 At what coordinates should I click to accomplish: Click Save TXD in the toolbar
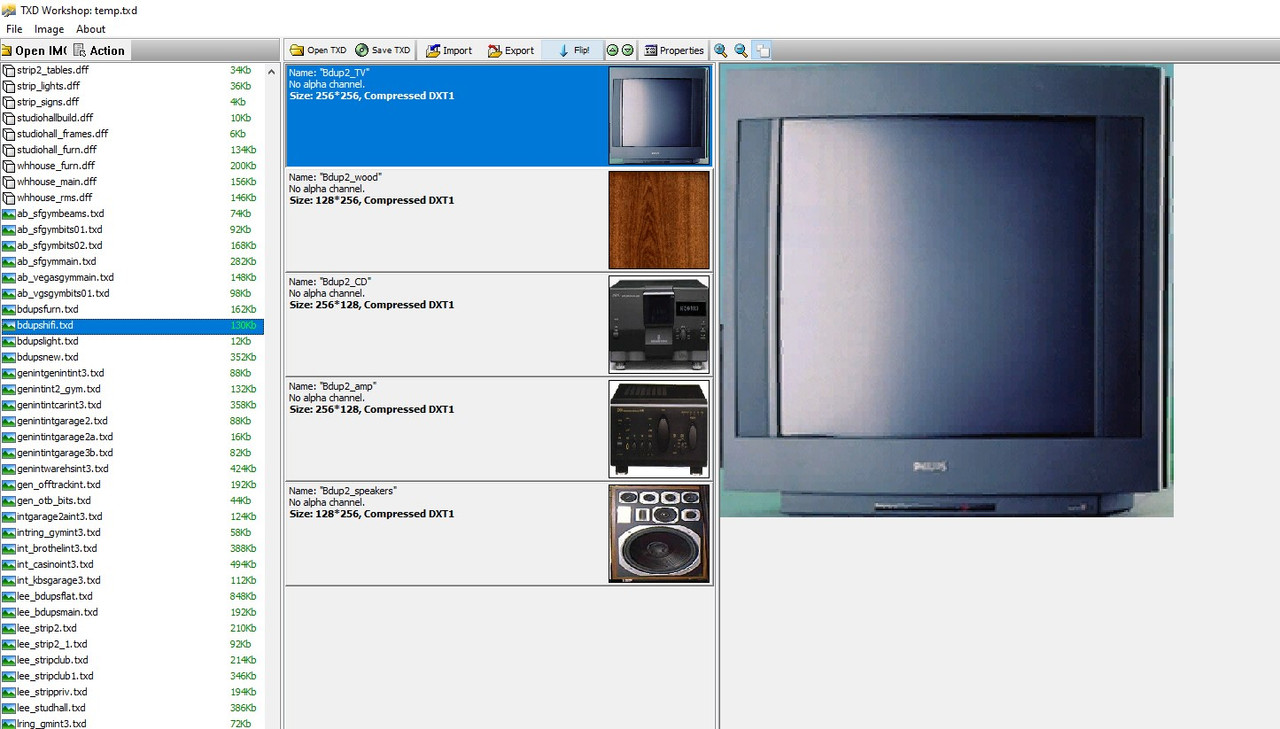point(383,50)
